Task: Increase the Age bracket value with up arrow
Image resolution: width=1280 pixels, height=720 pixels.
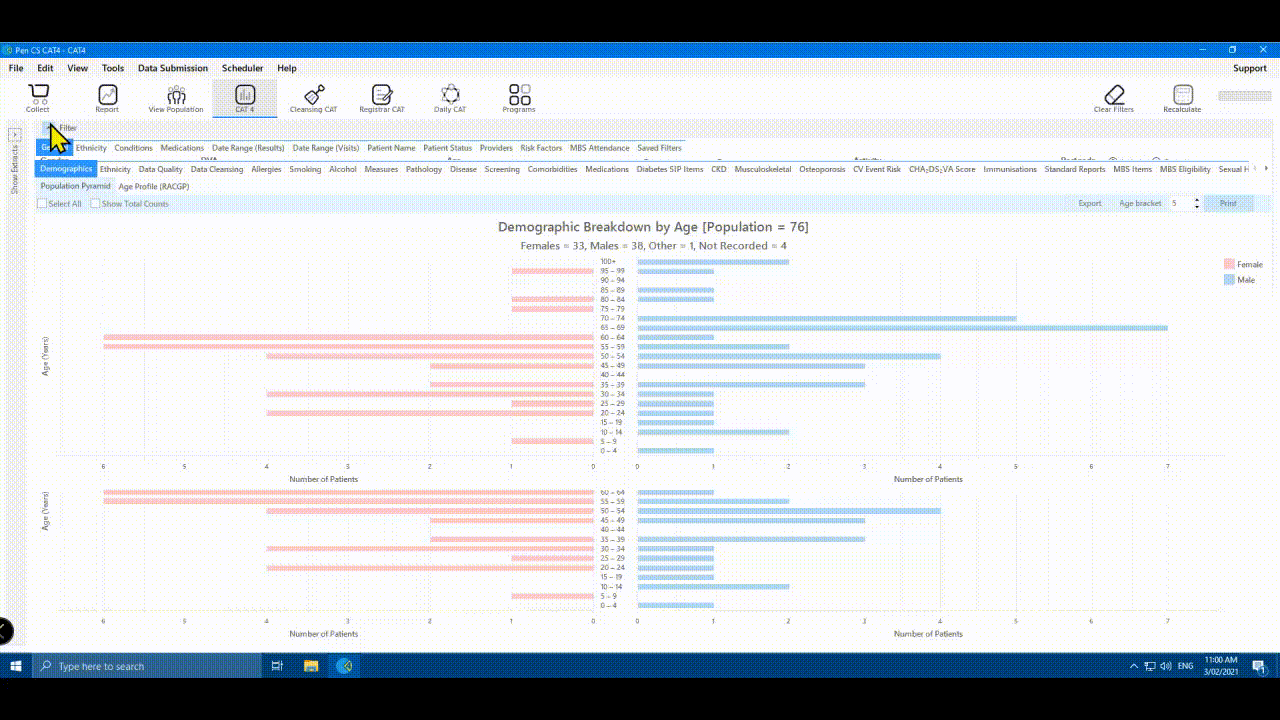Action: point(1197,200)
